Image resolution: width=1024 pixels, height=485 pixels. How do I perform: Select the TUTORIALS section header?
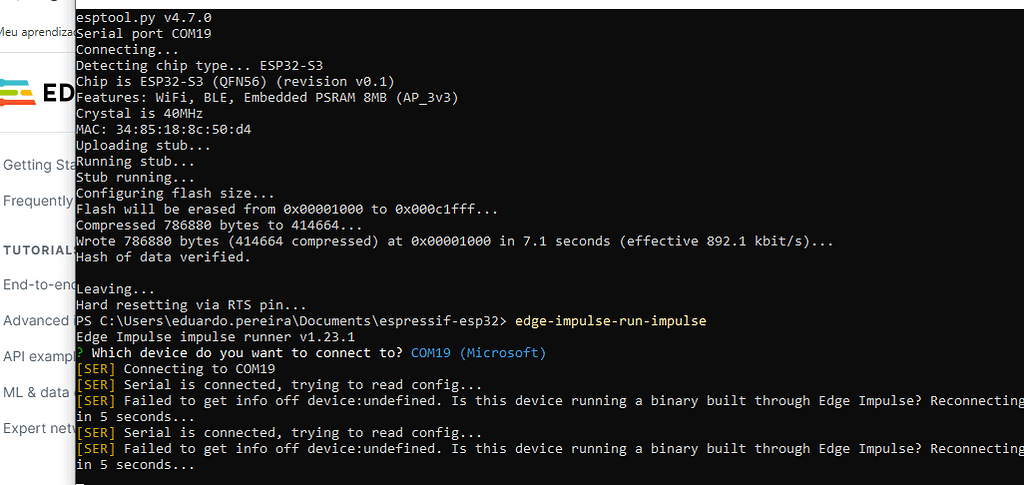[38, 250]
